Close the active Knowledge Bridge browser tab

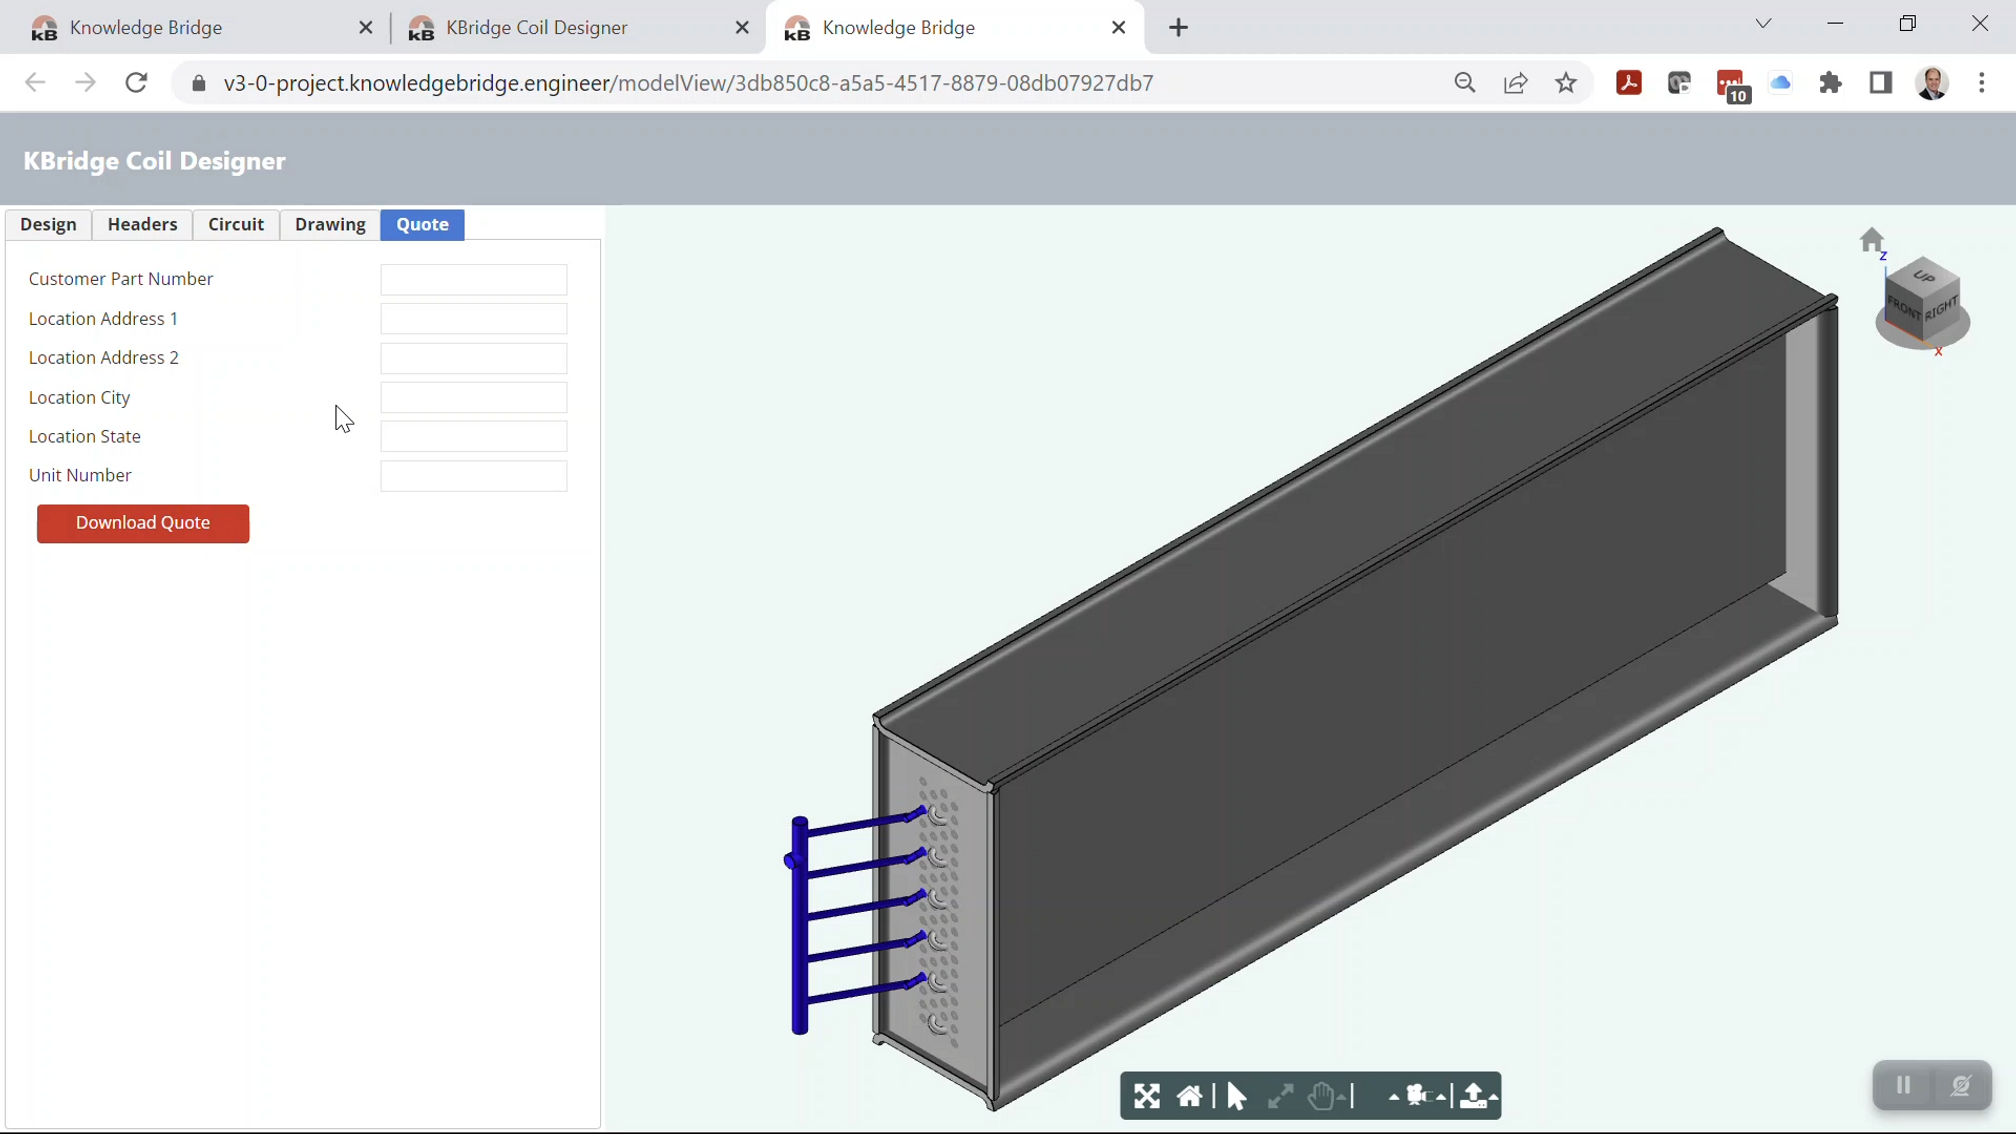(x=1119, y=27)
